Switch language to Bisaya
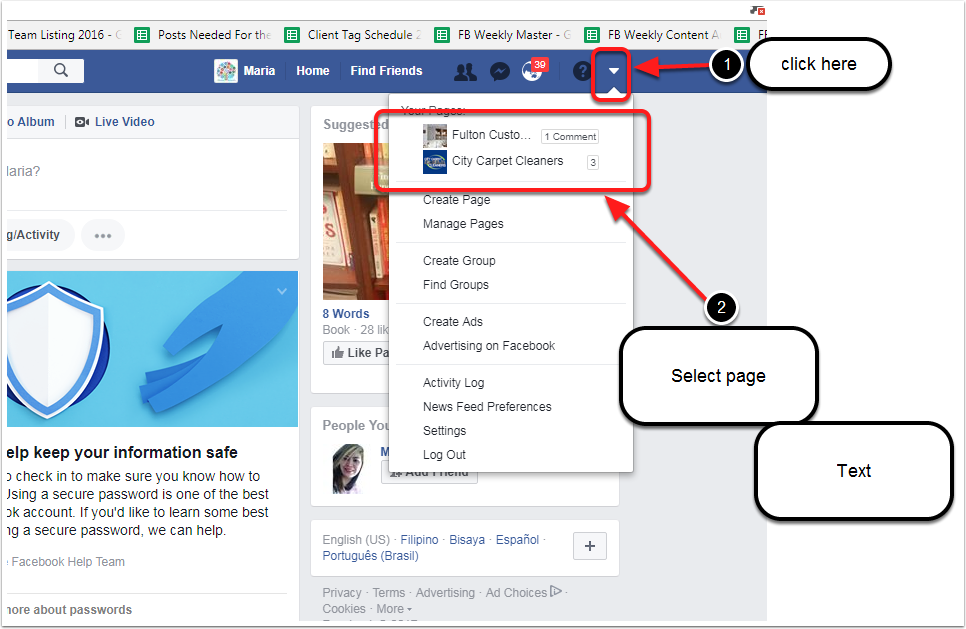The image size is (966, 629). pyautogui.click(x=467, y=540)
